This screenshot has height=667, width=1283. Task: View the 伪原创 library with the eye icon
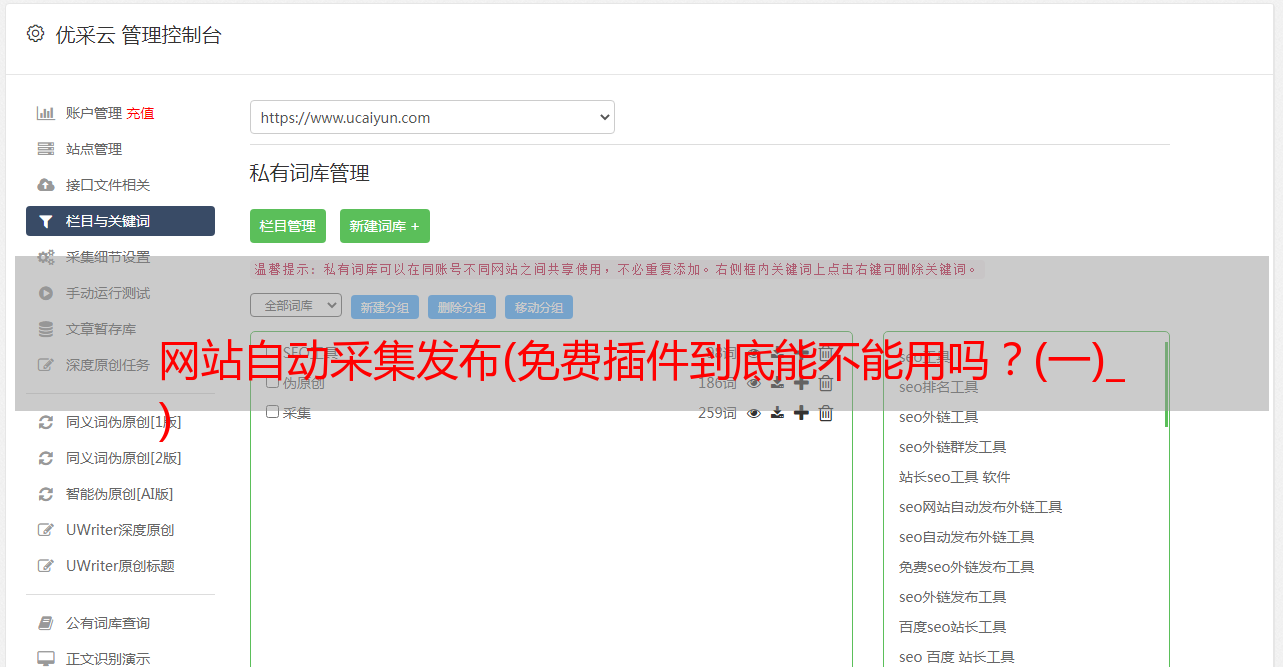(x=754, y=383)
